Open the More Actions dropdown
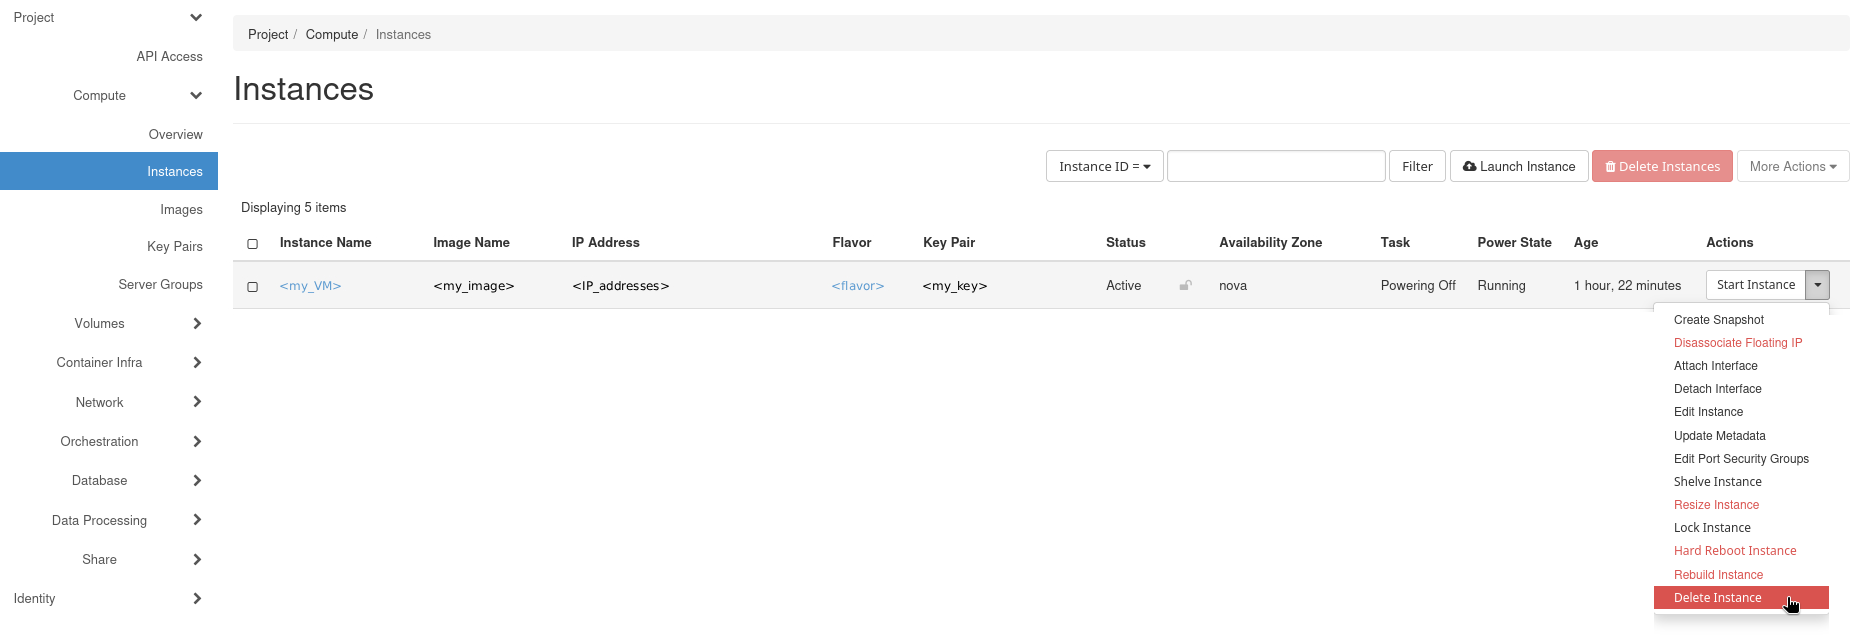Screen dimensions: 1865x643 point(1792,166)
